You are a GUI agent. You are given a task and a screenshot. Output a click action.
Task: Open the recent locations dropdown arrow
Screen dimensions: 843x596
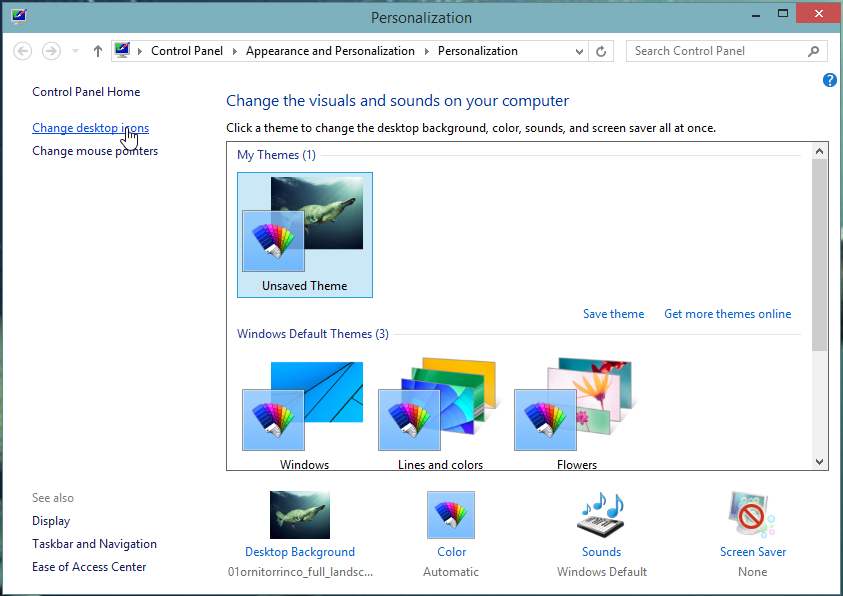click(x=75, y=51)
